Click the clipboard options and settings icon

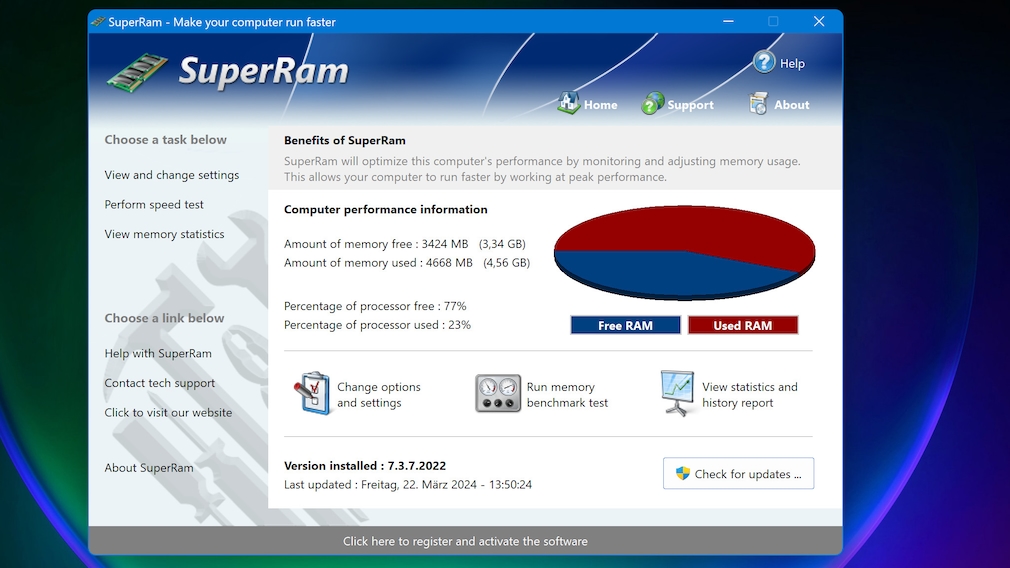coord(312,394)
